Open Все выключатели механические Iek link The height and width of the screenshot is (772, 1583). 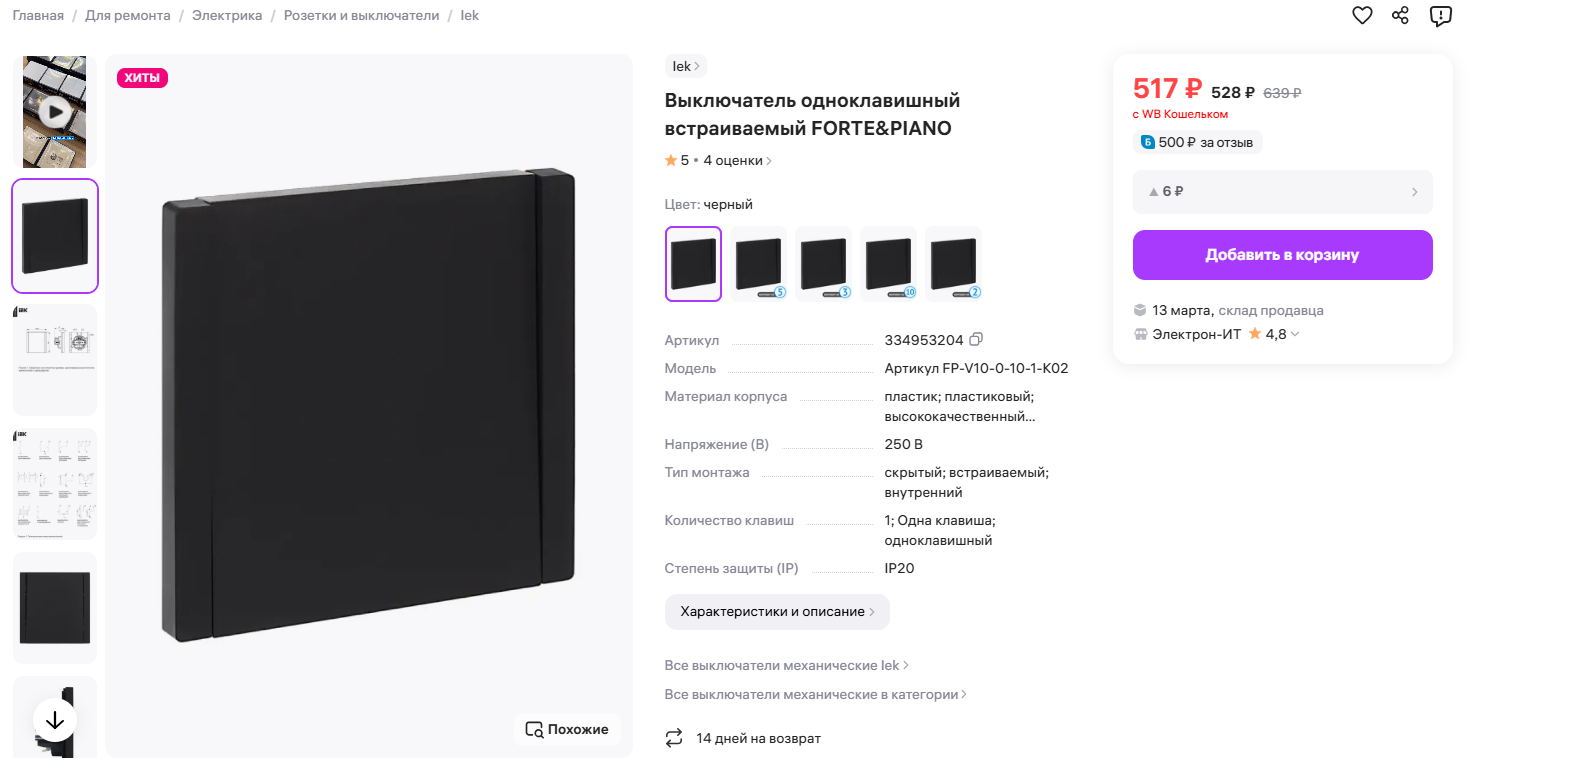pyautogui.click(x=786, y=666)
